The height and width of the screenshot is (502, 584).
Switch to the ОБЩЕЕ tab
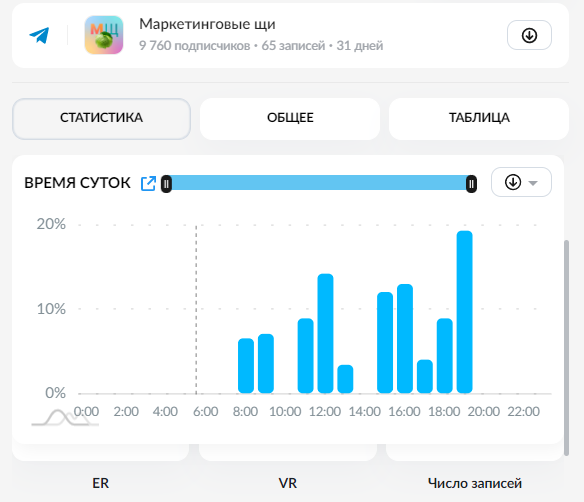[x=290, y=118]
